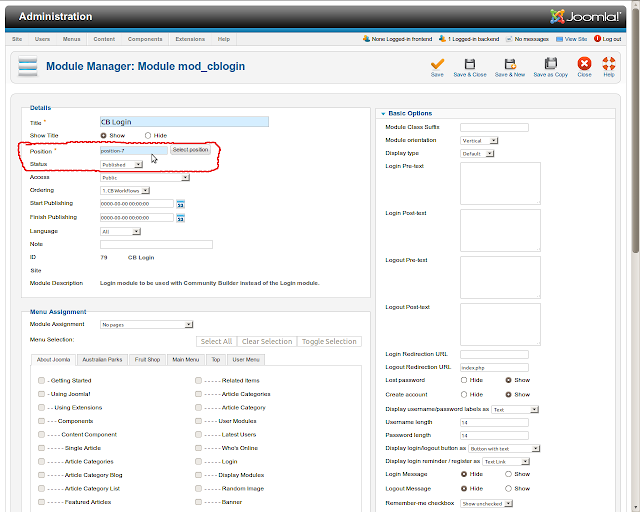The height and width of the screenshot is (512, 640).
Task: Check the Who's Online checkbox
Action: (x=198, y=448)
